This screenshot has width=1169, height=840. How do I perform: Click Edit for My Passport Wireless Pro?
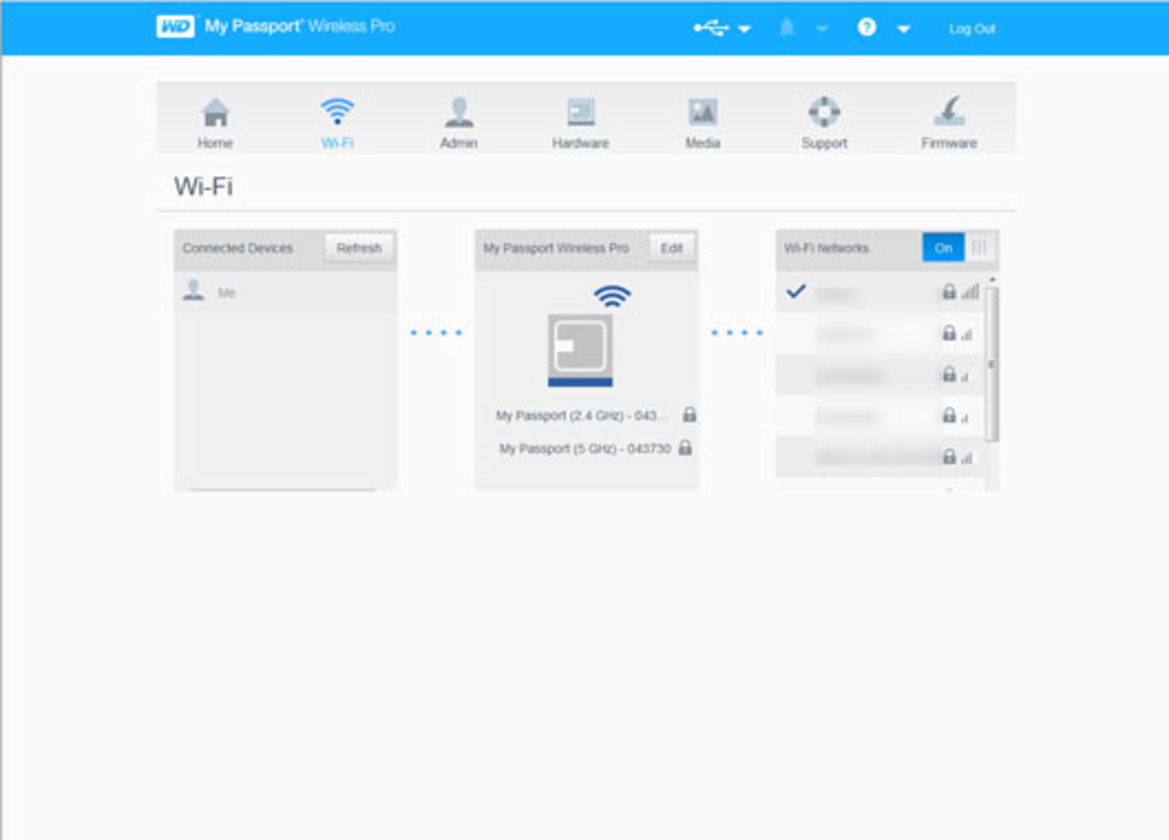672,248
